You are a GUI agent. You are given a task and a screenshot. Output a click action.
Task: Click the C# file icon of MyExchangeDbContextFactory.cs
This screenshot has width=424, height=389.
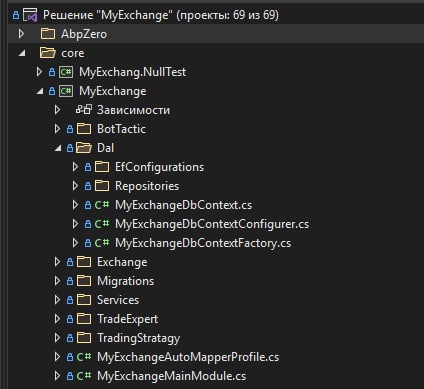click(x=102, y=243)
